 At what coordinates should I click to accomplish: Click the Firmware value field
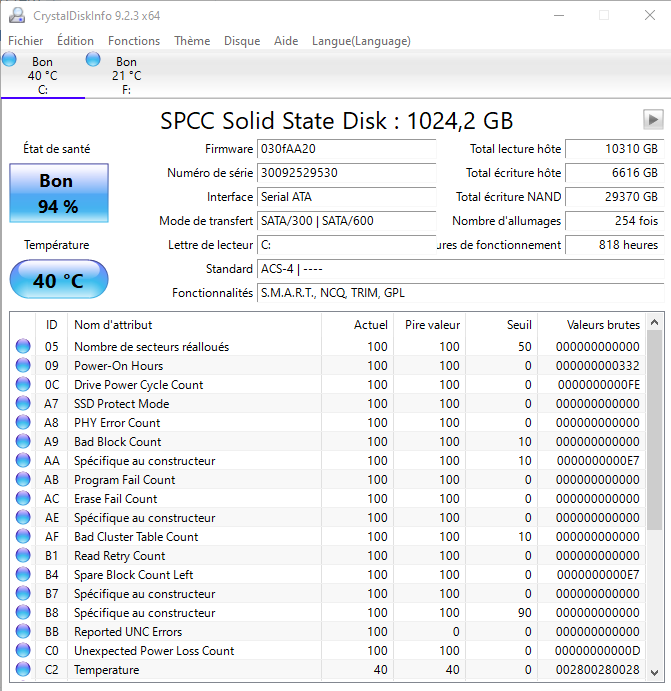(346, 149)
